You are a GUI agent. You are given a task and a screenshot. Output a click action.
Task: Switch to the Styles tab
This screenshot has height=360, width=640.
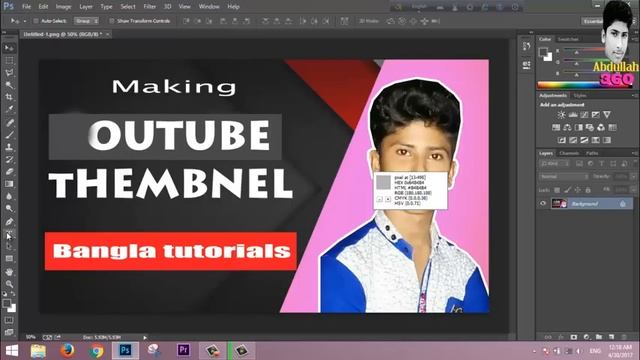tap(580, 96)
